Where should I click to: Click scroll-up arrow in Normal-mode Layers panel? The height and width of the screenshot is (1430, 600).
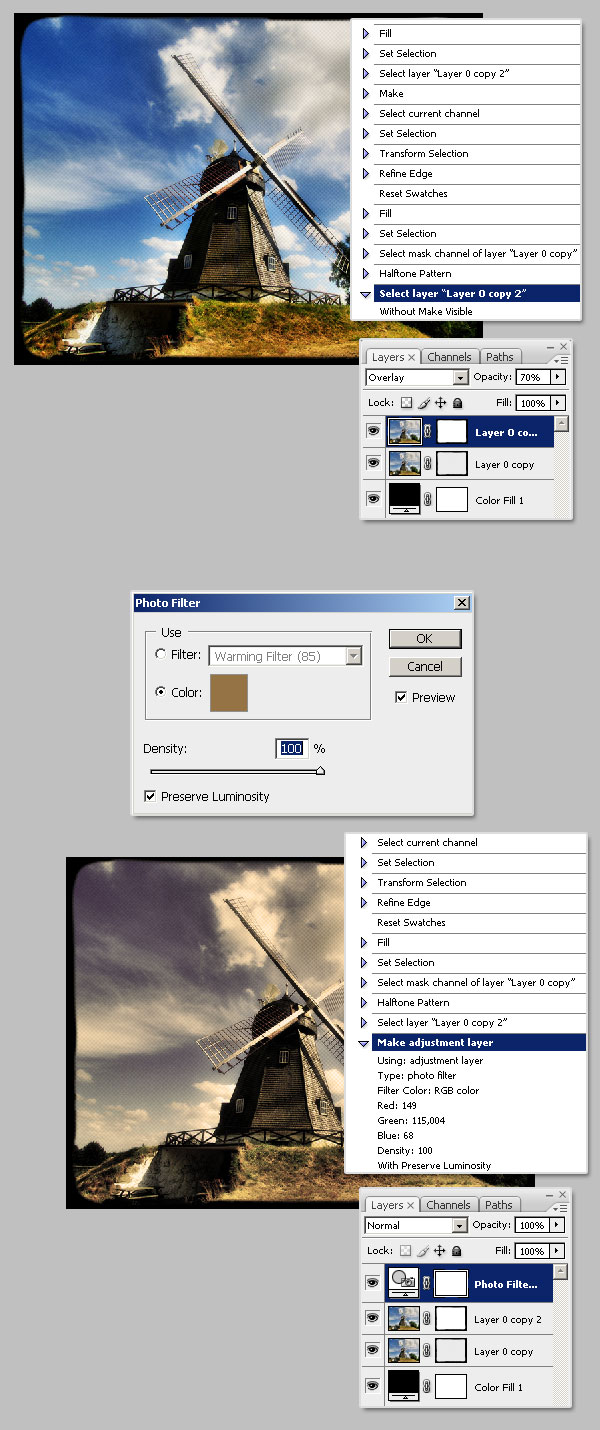(x=560, y=1271)
